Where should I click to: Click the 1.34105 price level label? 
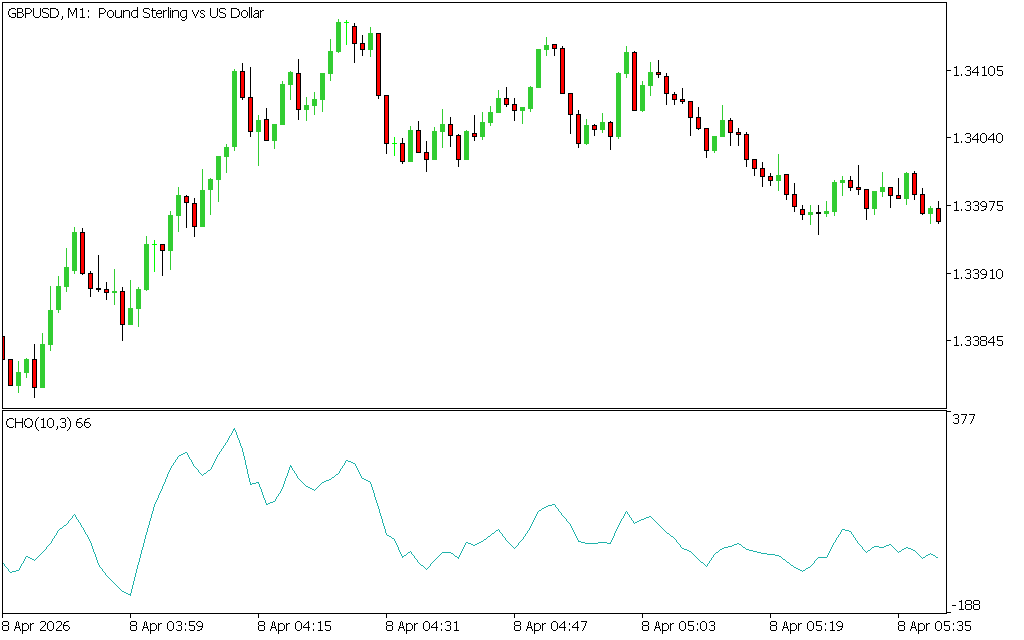(x=977, y=71)
